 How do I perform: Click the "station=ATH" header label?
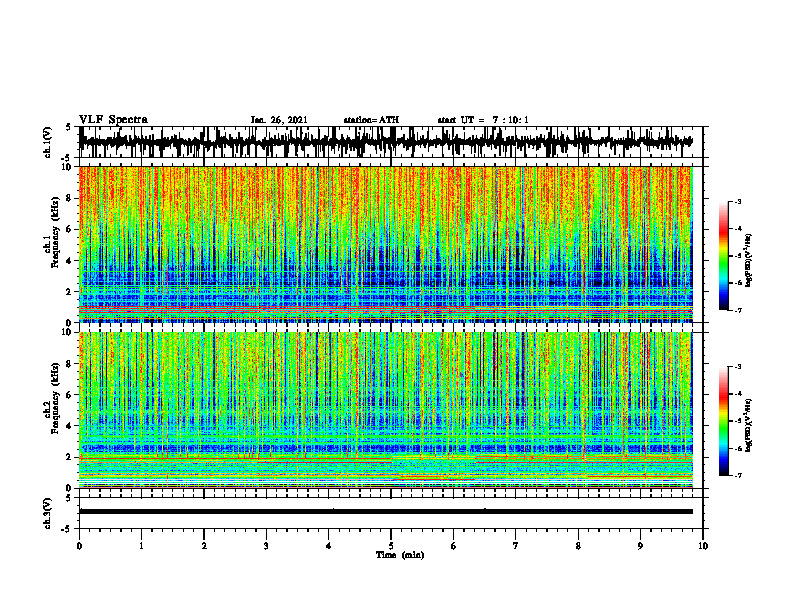[371, 120]
